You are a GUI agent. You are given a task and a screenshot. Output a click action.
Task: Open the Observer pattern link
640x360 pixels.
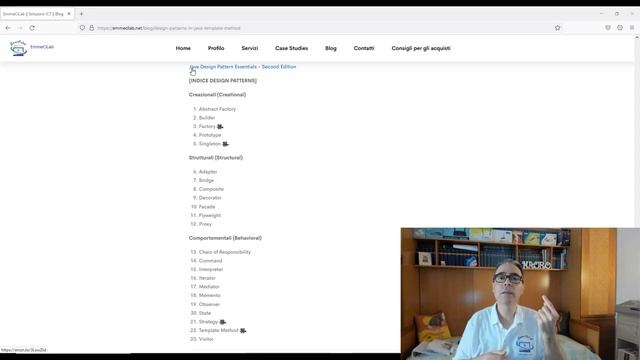click(x=209, y=304)
